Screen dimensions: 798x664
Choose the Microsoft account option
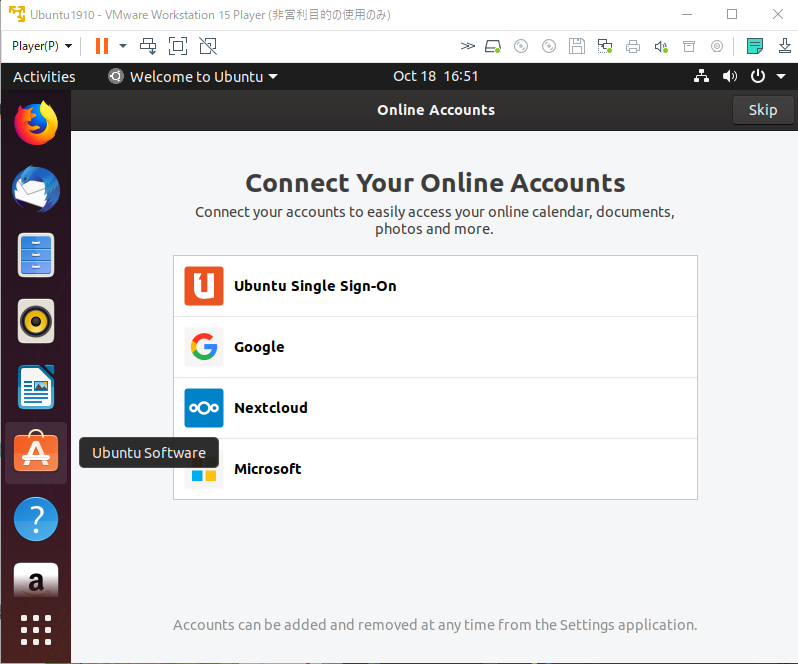(x=435, y=469)
